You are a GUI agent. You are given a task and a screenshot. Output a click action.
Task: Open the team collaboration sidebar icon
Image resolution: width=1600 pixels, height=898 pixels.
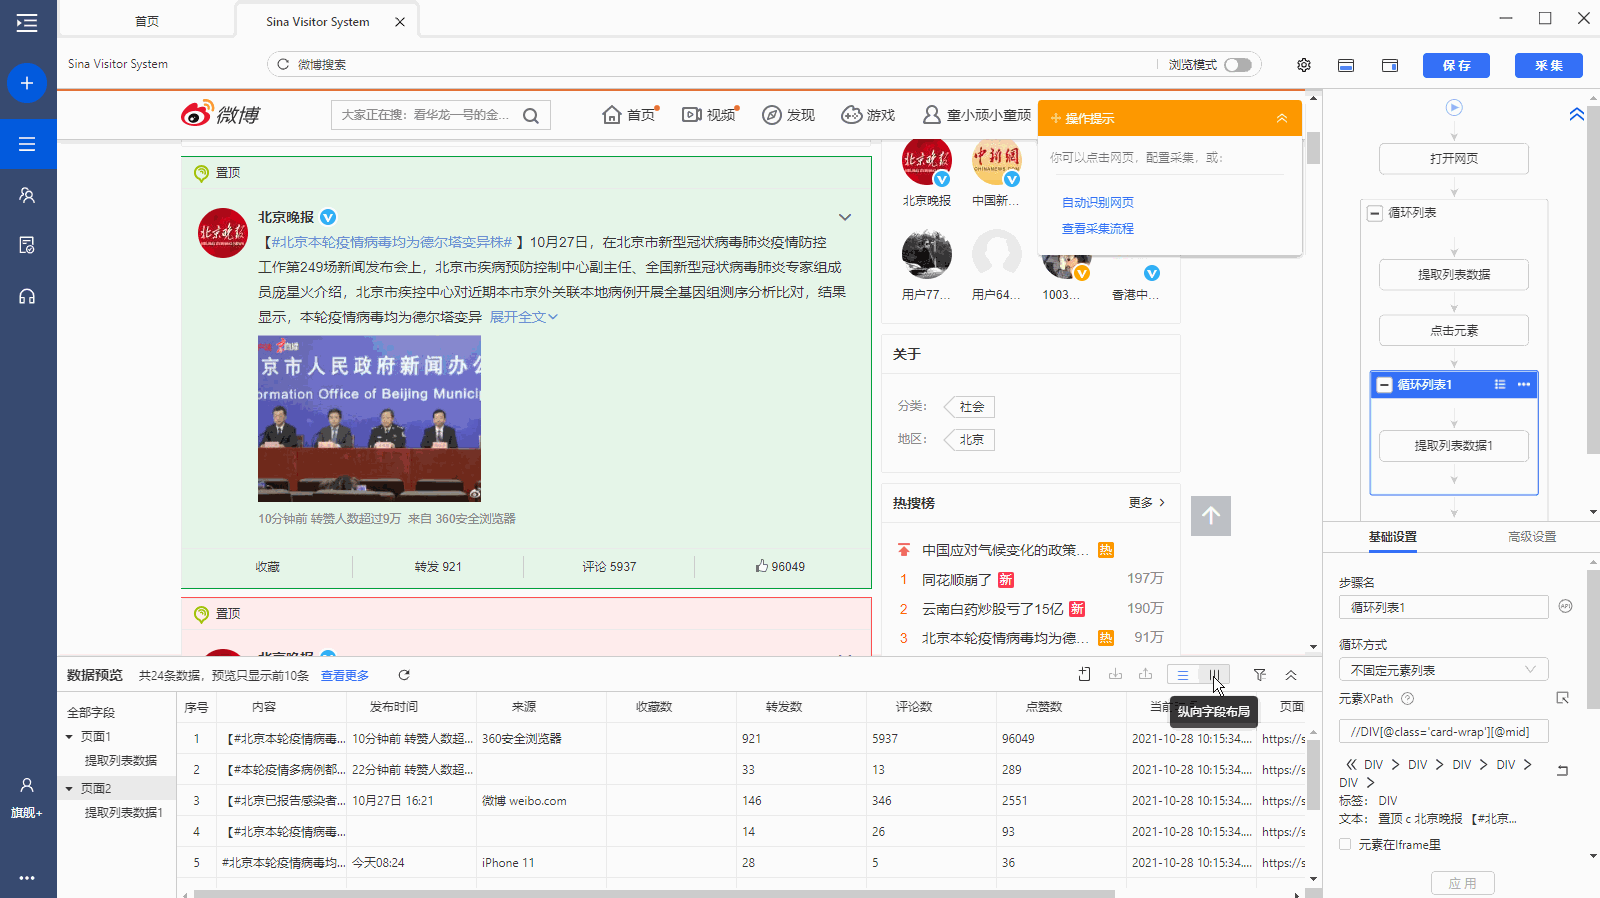point(27,195)
